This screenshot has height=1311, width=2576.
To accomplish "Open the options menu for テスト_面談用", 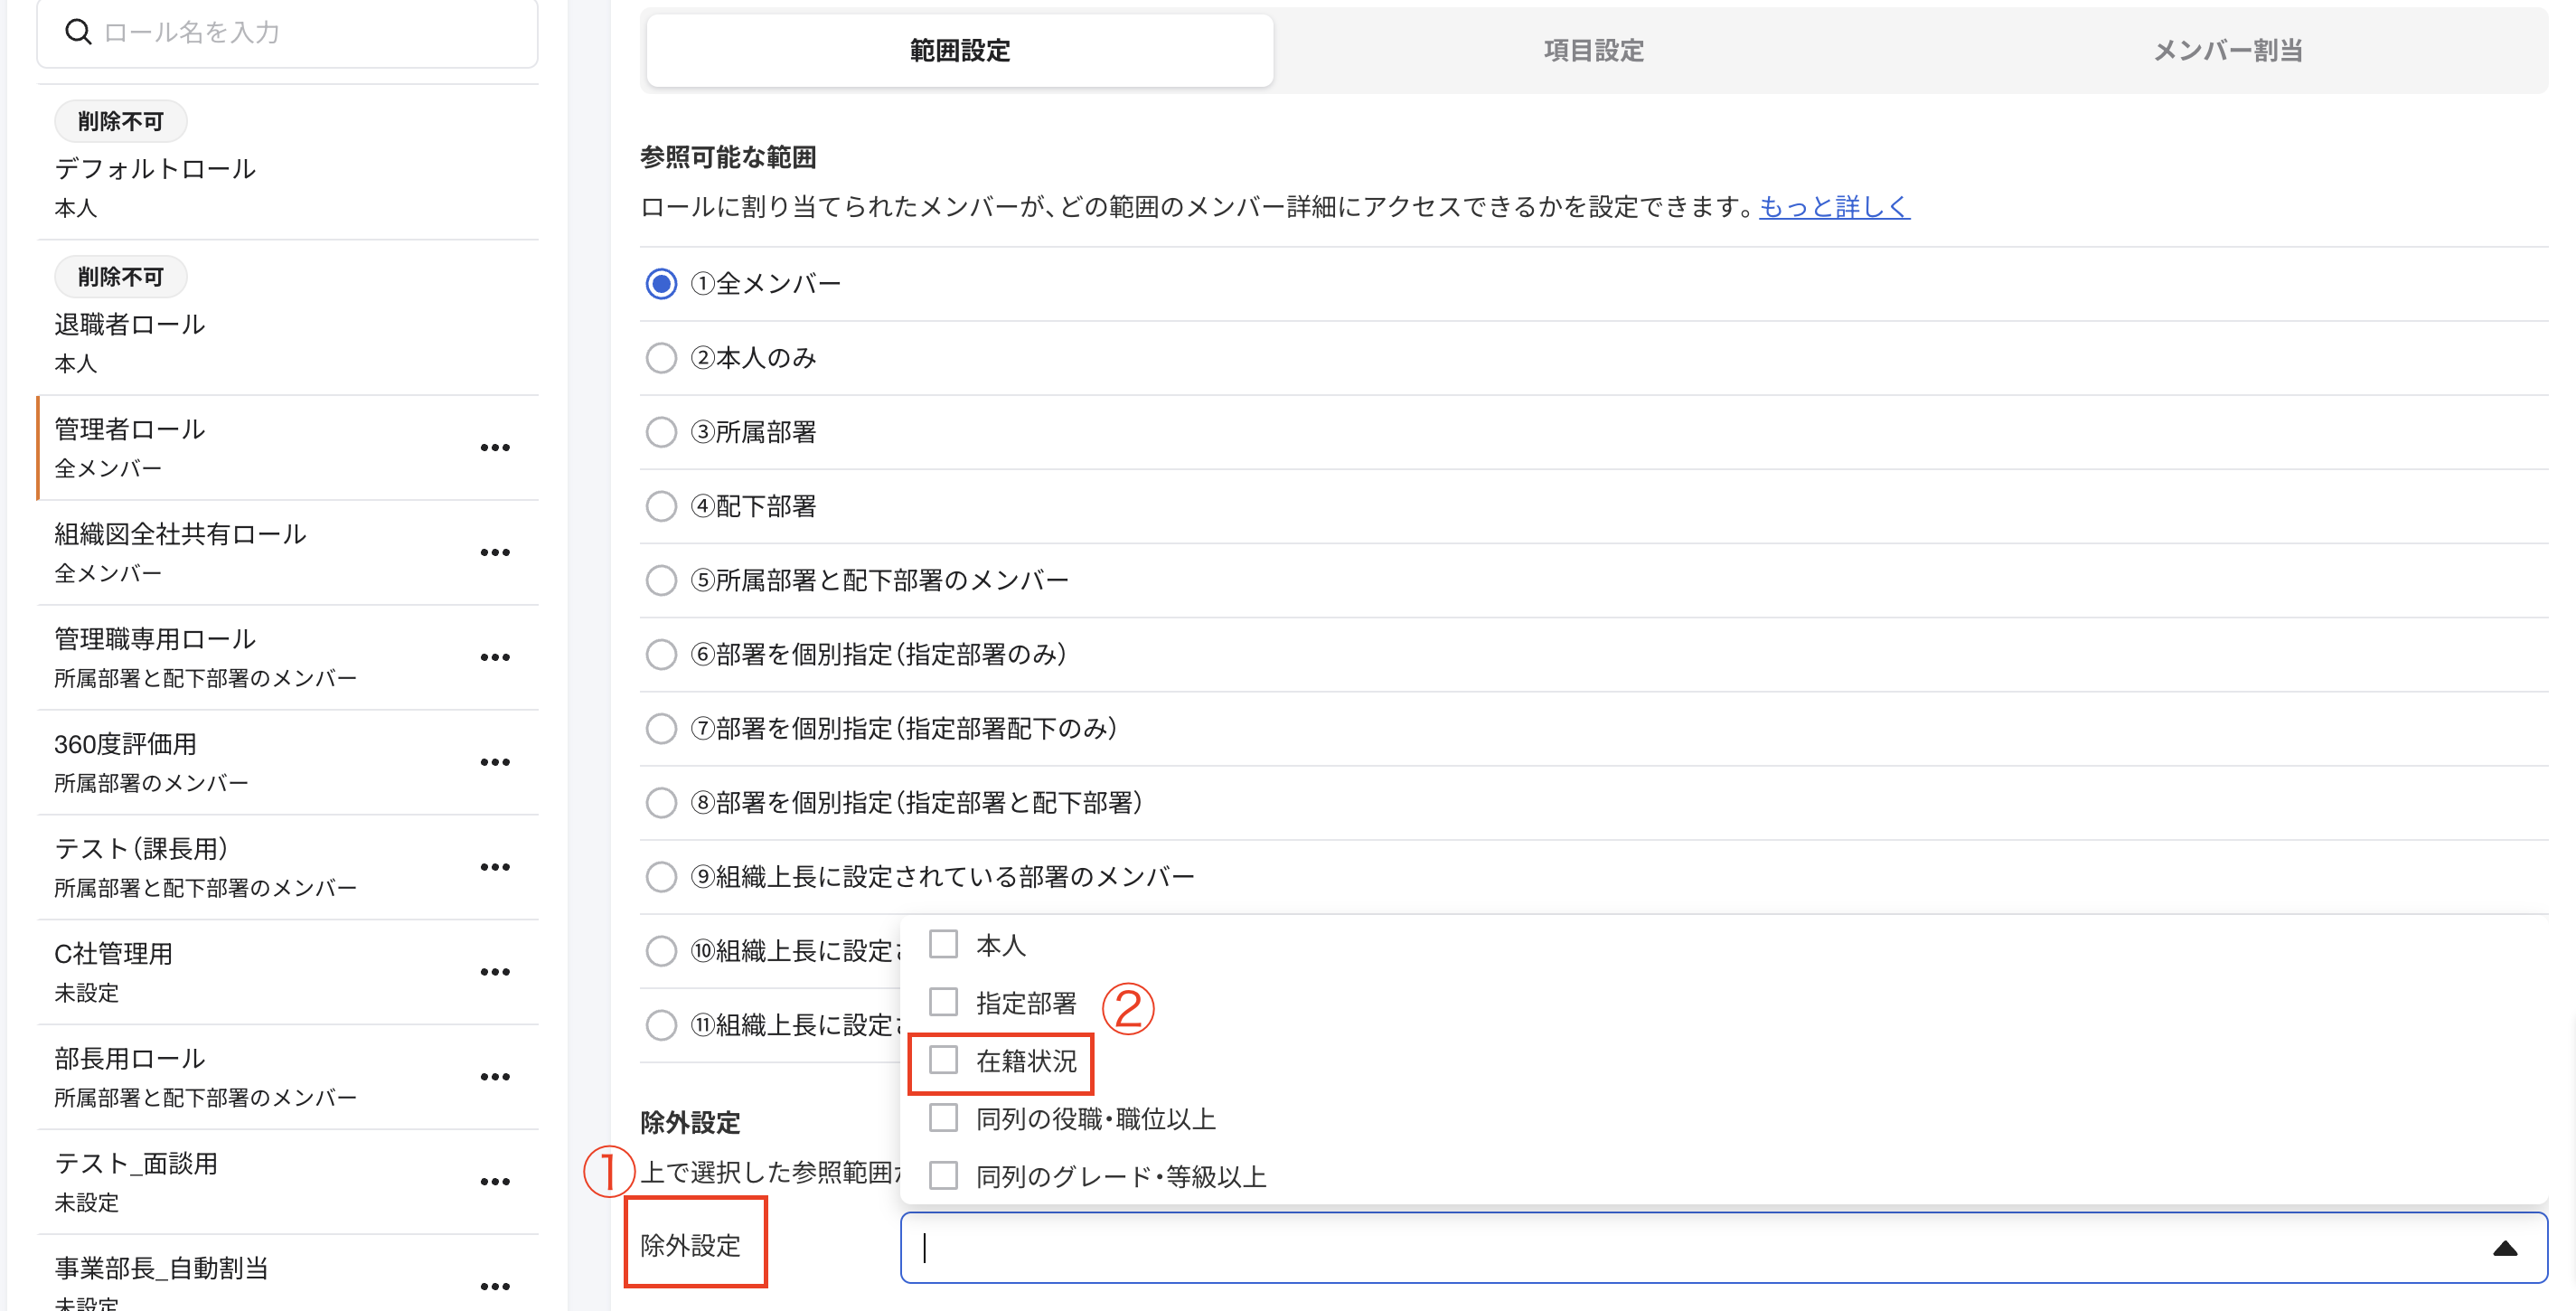I will 495,1181.
